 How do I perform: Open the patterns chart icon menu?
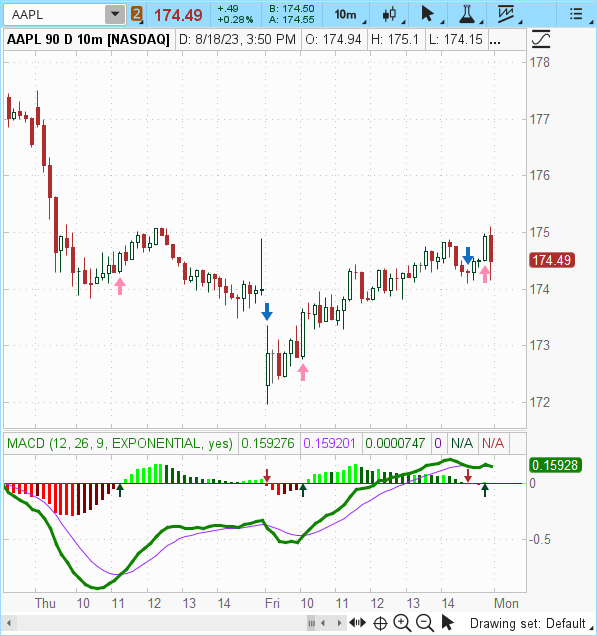point(508,15)
